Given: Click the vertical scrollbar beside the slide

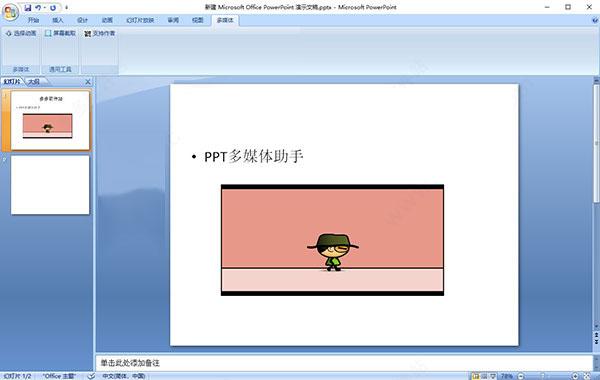Looking at the screenshot, I should click(596, 144).
